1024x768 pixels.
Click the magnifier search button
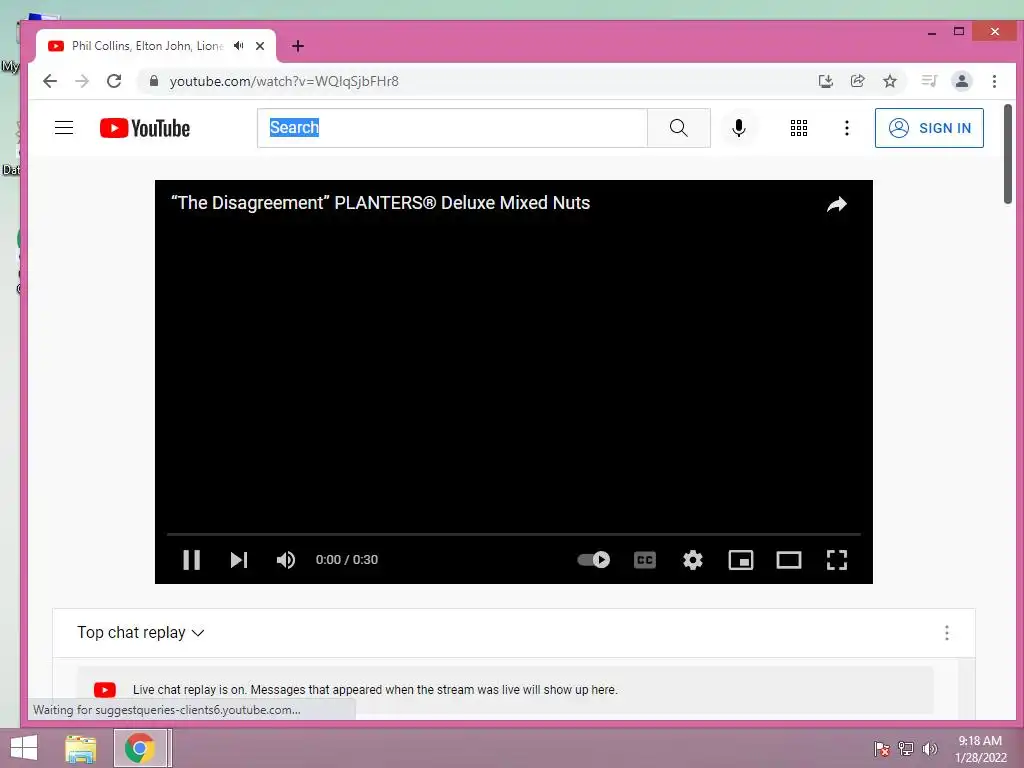679,128
